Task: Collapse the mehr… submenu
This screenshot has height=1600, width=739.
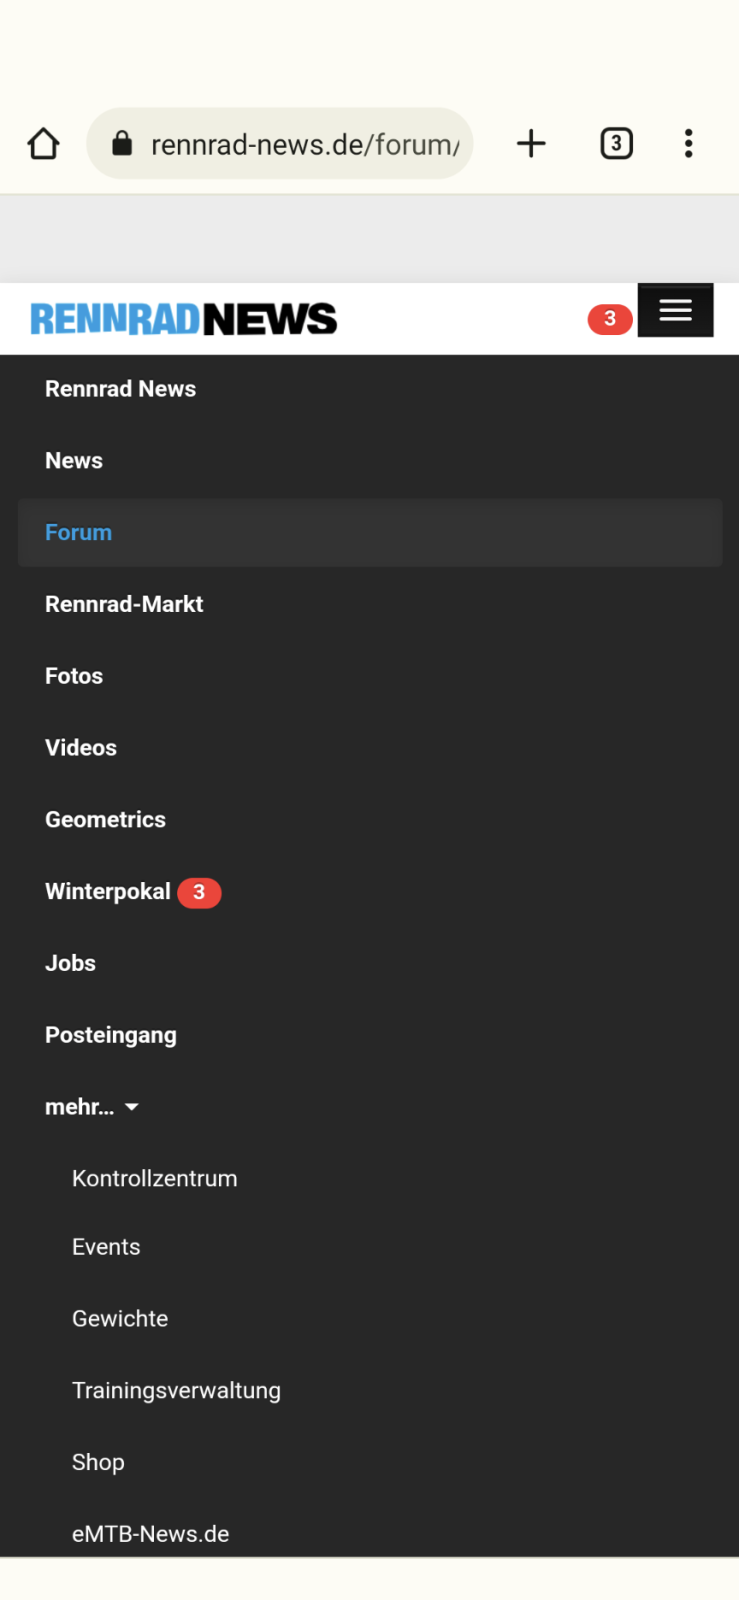Action: [x=91, y=1107]
